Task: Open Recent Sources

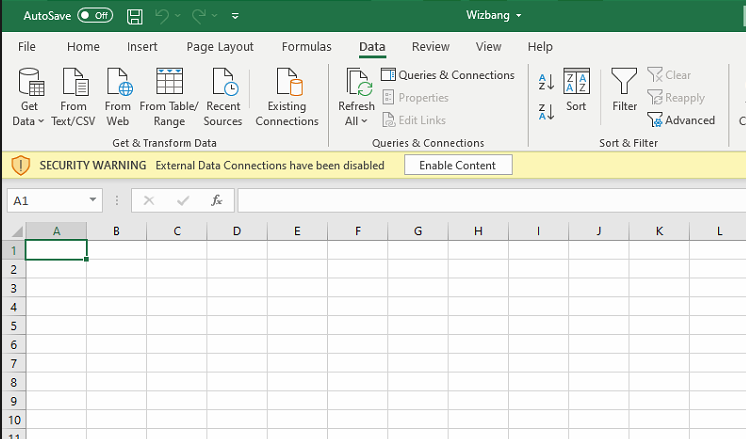Action: tap(223, 97)
